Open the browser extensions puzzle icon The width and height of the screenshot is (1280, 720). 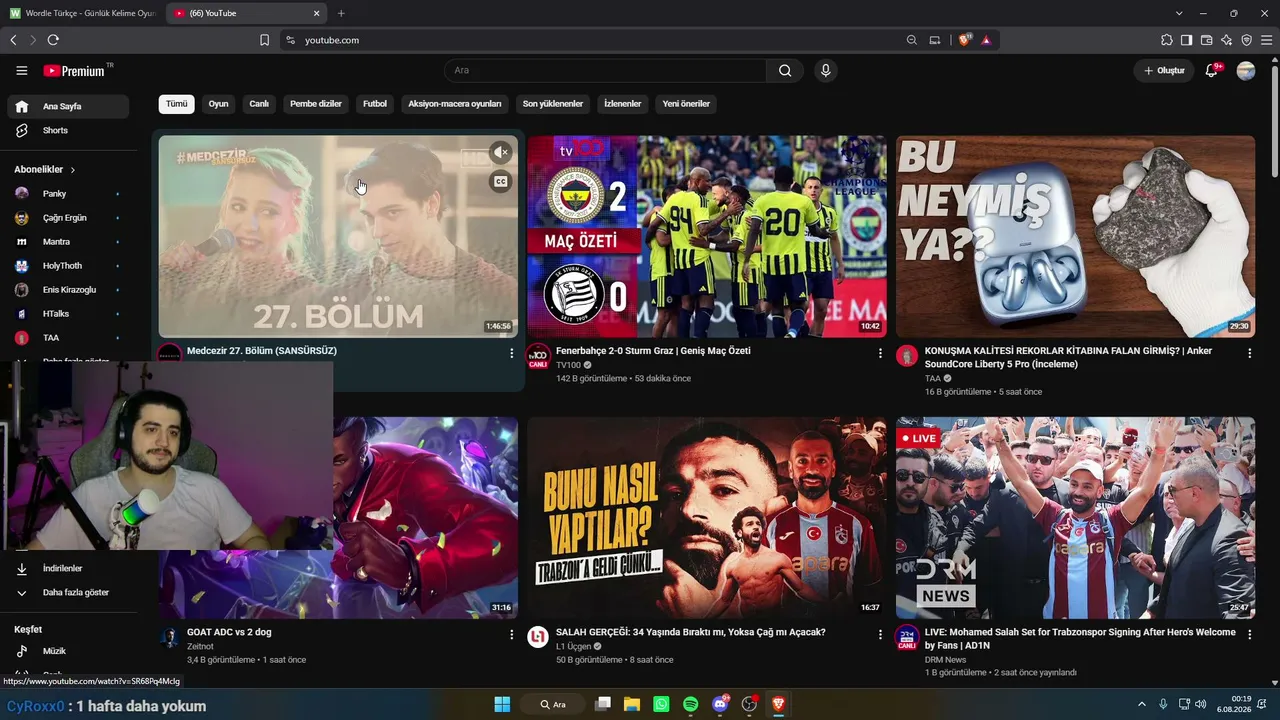(1166, 40)
